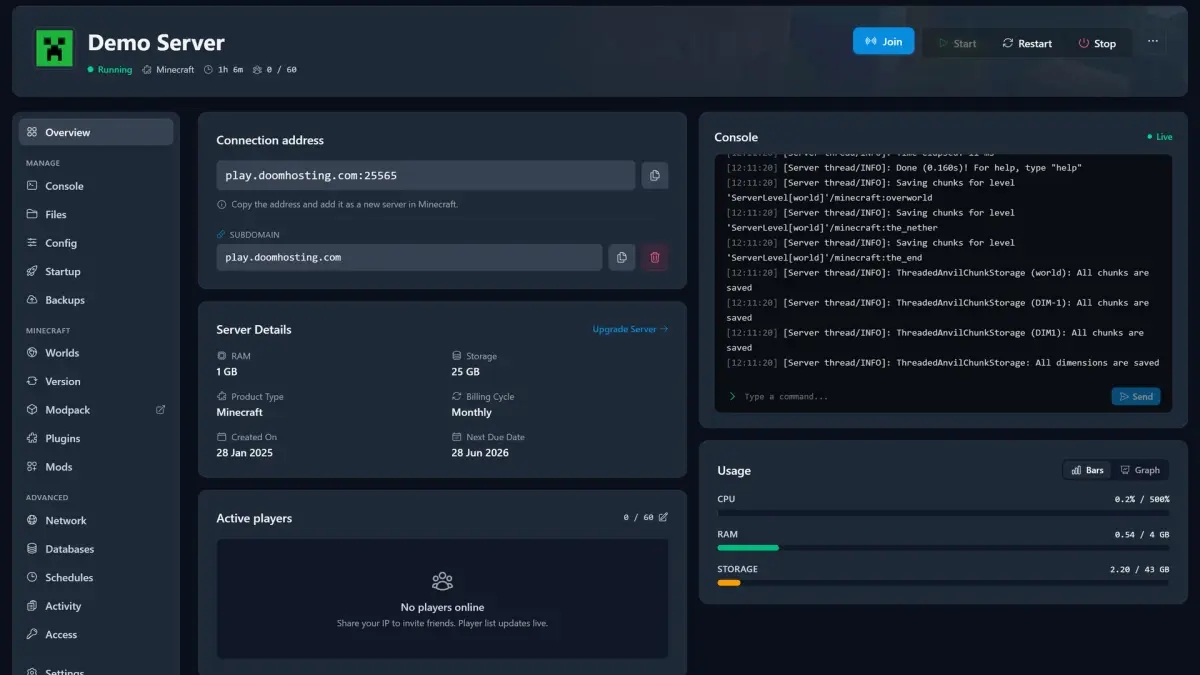This screenshot has height=675, width=1200.
Task: Open the Modpack external link icon
Action: pos(160,410)
